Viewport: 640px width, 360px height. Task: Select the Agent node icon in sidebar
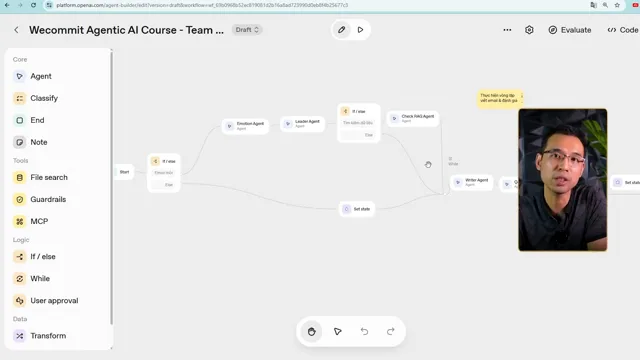19,76
